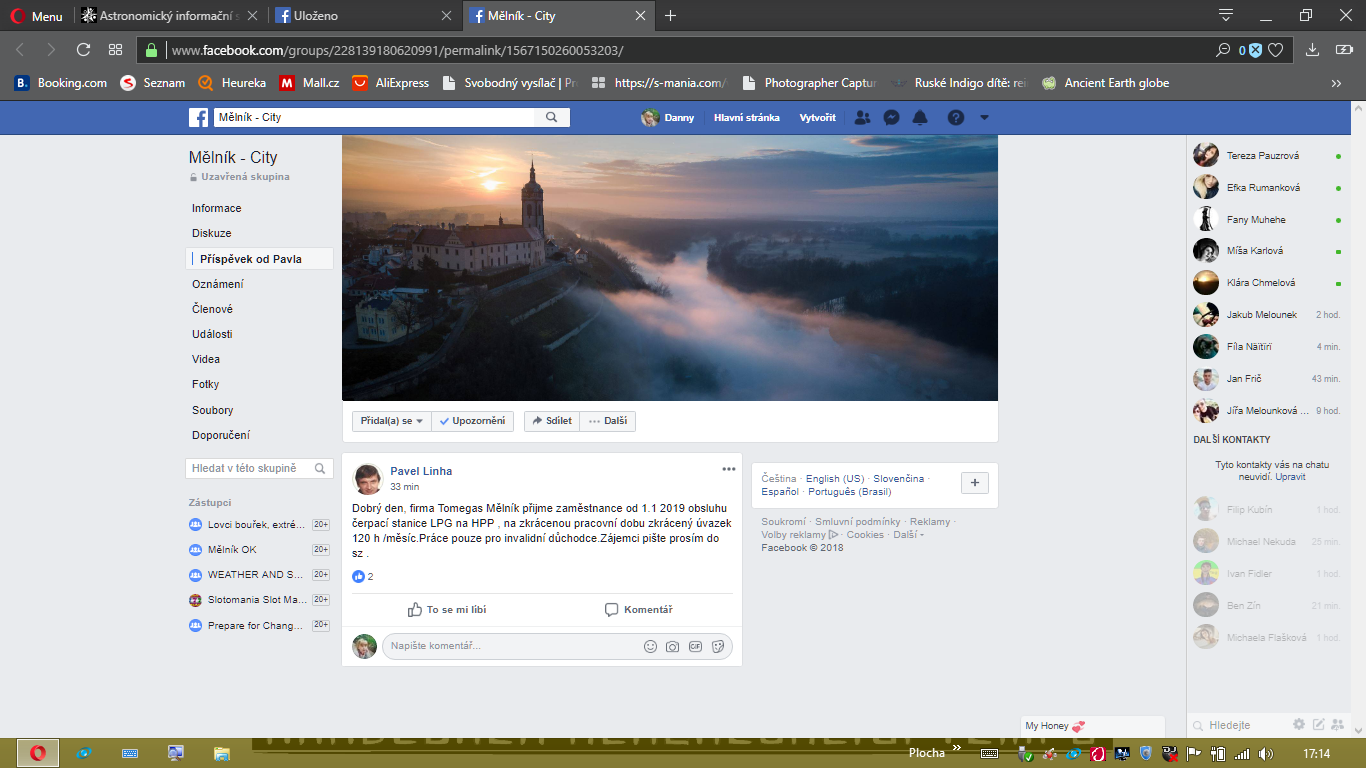The height and width of the screenshot is (768, 1366).
Task: Open the My Honey chat tab
Action: point(1094,726)
